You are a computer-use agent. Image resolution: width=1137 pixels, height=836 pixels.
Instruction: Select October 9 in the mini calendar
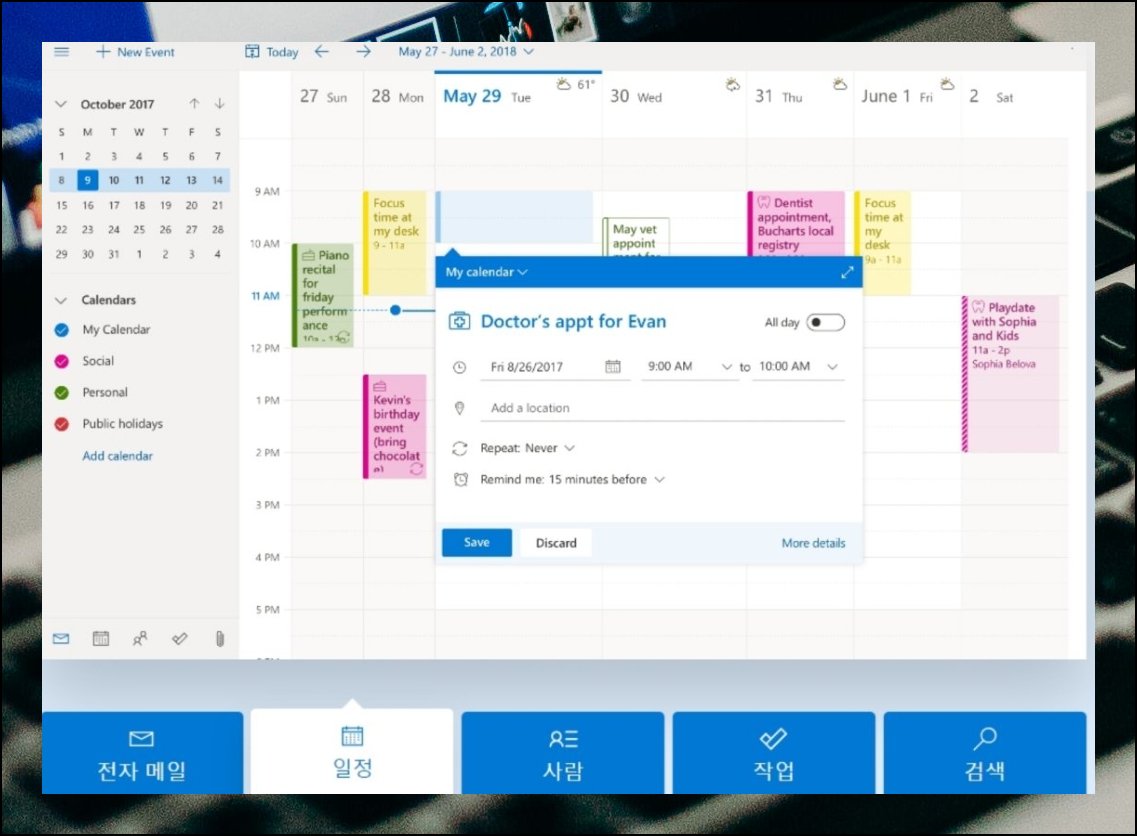[87, 180]
